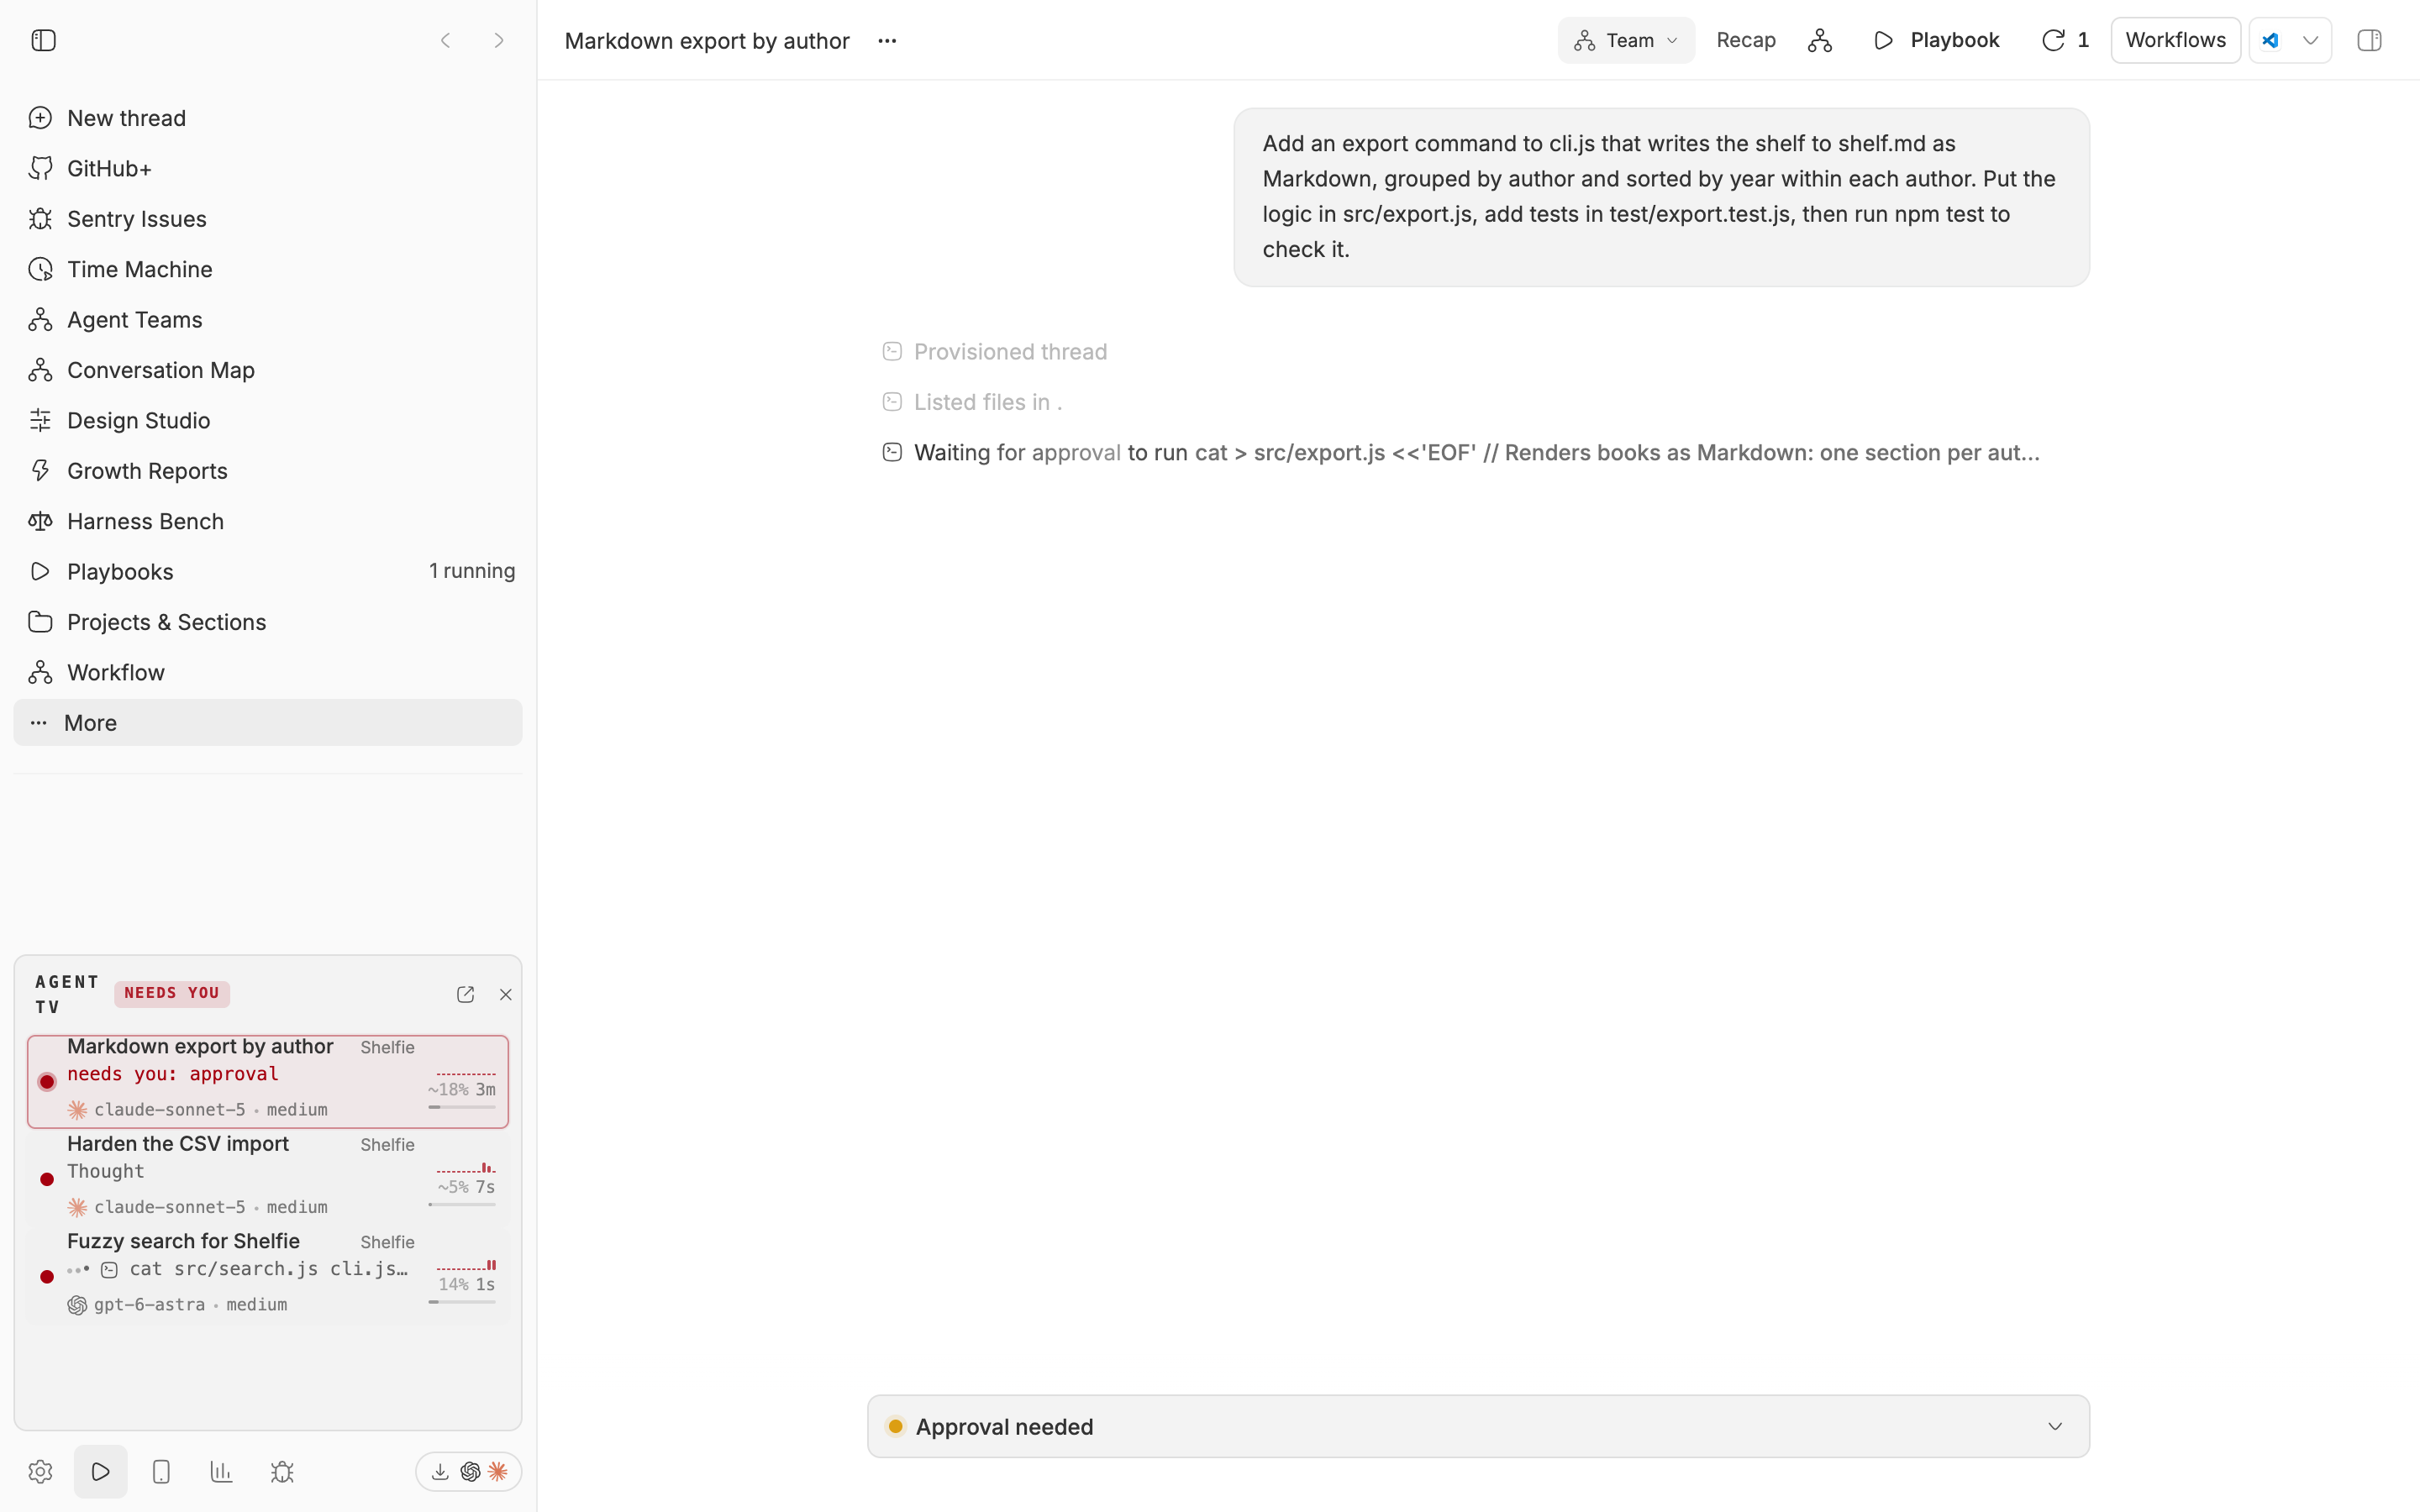
Task: Open the agent map icon beside Recap
Action: click(1820, 40)
